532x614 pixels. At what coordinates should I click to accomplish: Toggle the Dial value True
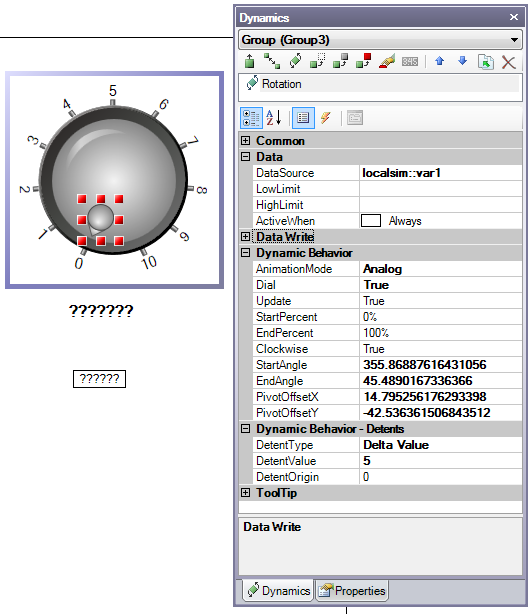tap(440, 285)
